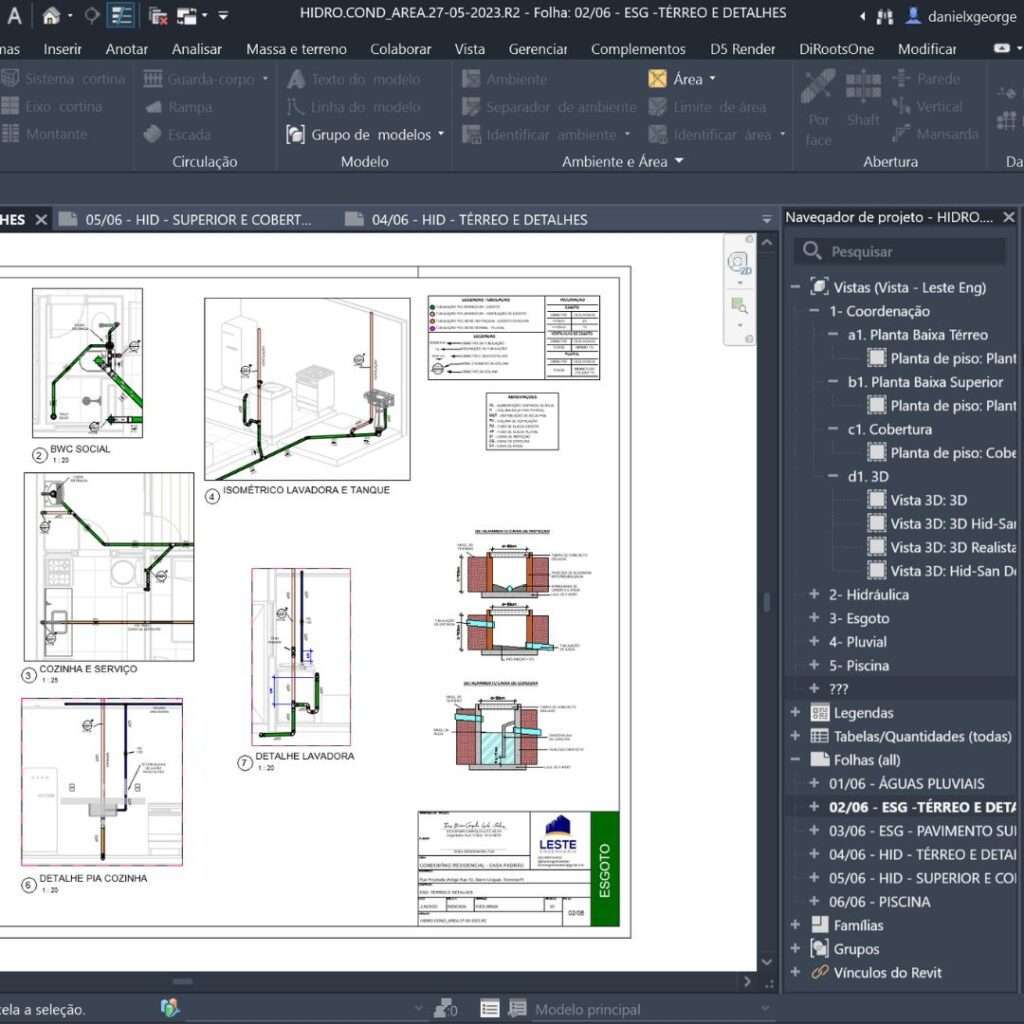The image size is (1024, 1024).
Task: Click the zoom region icon in navigation bar
Action: [739, 306]
